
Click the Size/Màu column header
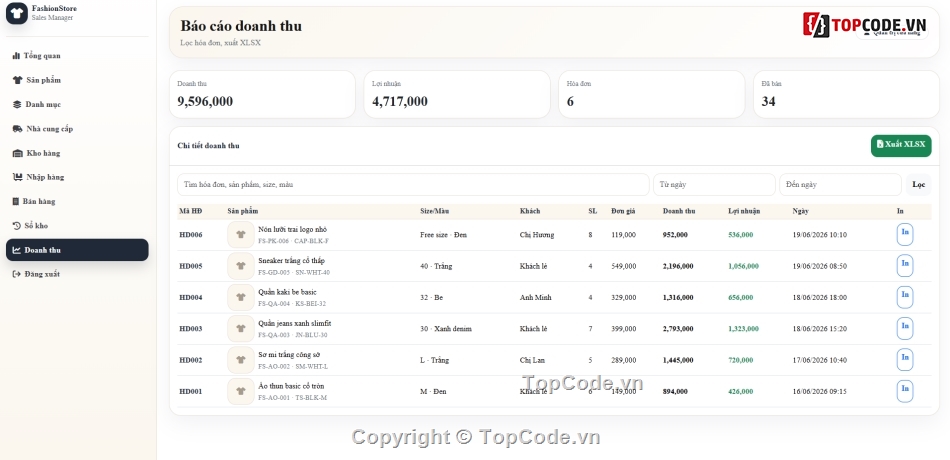434,211
